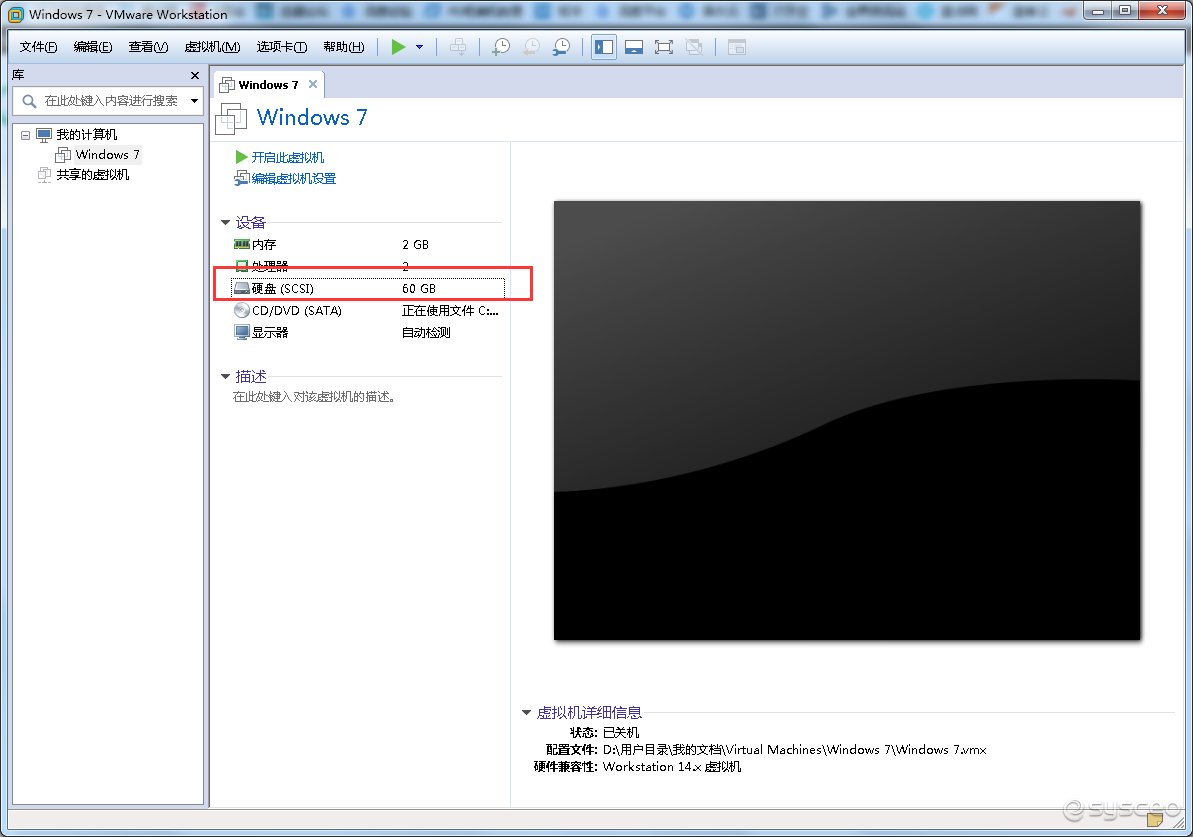Image resolution: width=1193 pixels, height=837 pixels.
Task: Select 我的计算机 in the library tree
Action: (x=87, y=135)
